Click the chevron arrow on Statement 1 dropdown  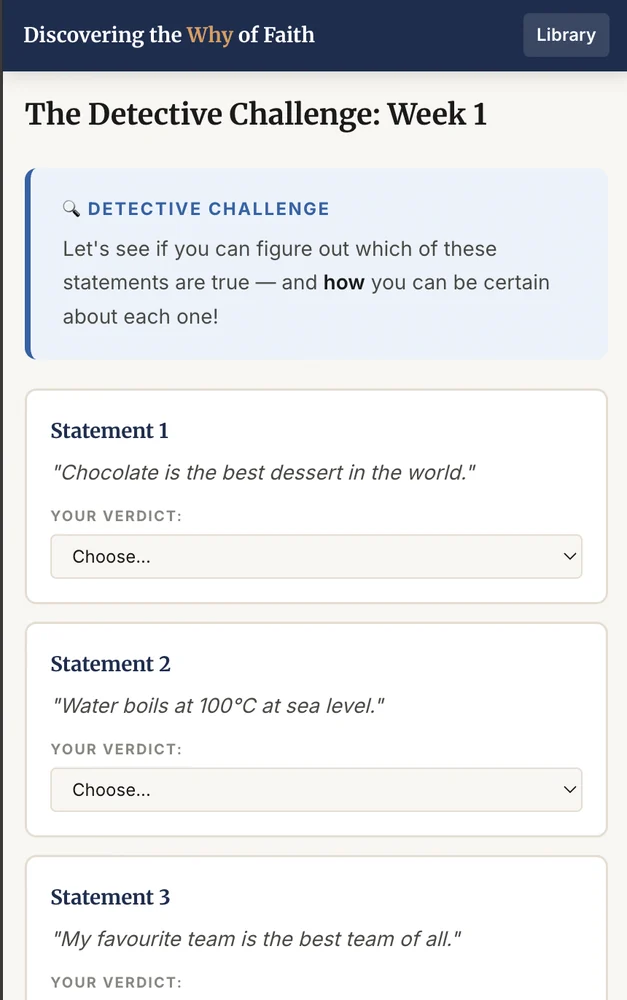(x=570, y=557)
